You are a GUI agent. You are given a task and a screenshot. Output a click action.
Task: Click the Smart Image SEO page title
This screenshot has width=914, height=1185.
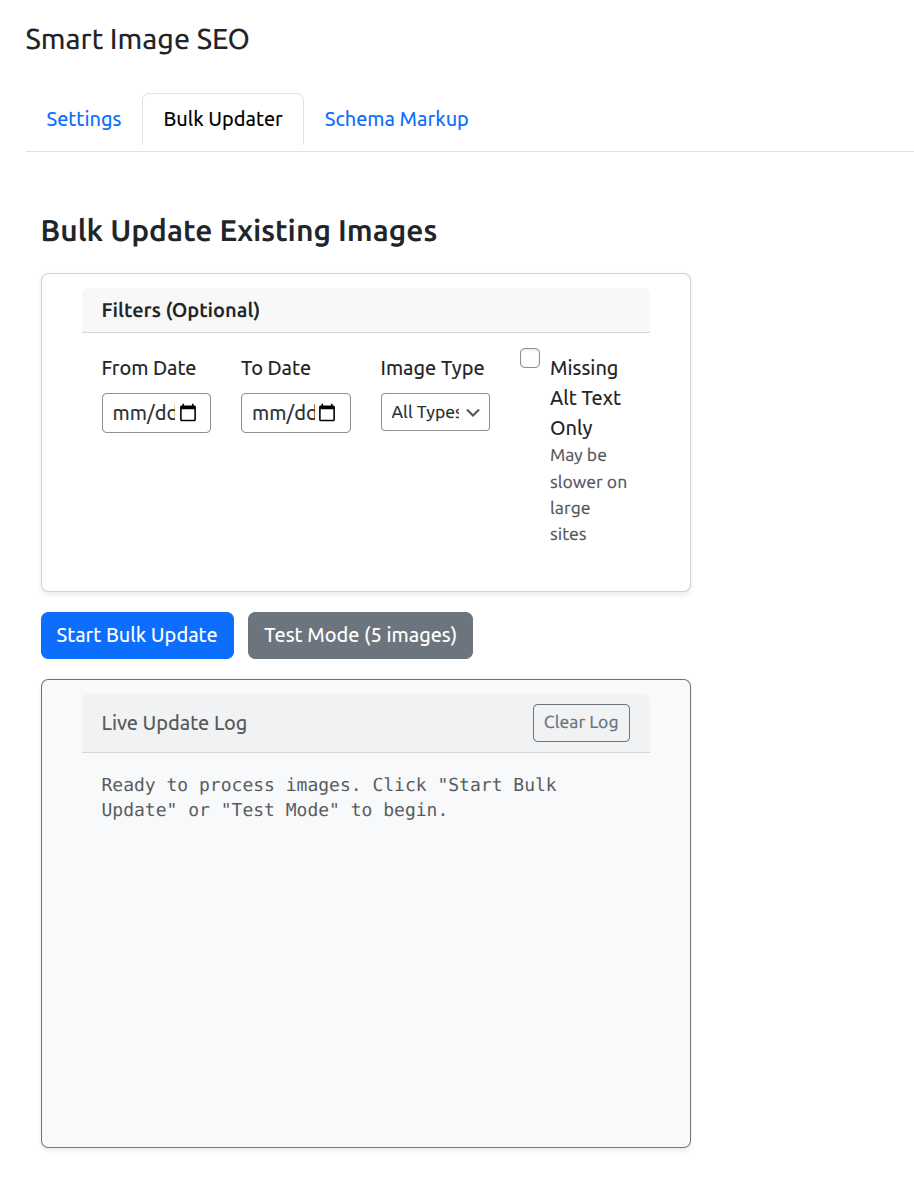point(137,40)
